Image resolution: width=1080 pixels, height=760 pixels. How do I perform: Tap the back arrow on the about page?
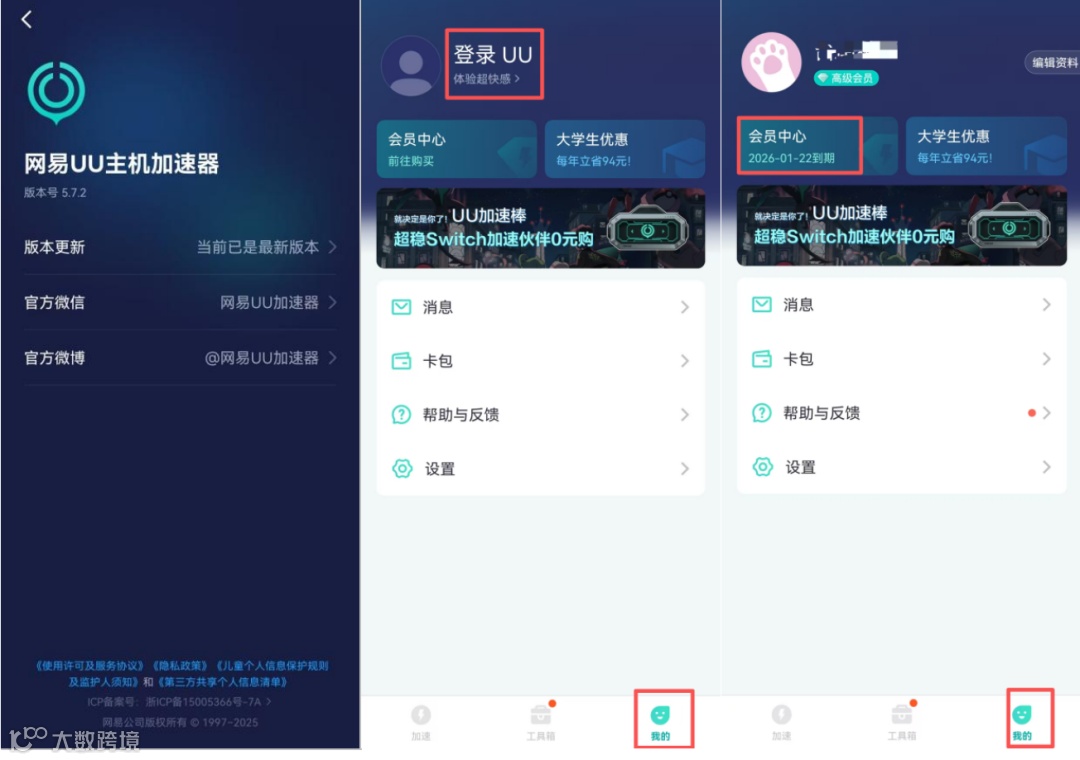[x=27, y=19]
